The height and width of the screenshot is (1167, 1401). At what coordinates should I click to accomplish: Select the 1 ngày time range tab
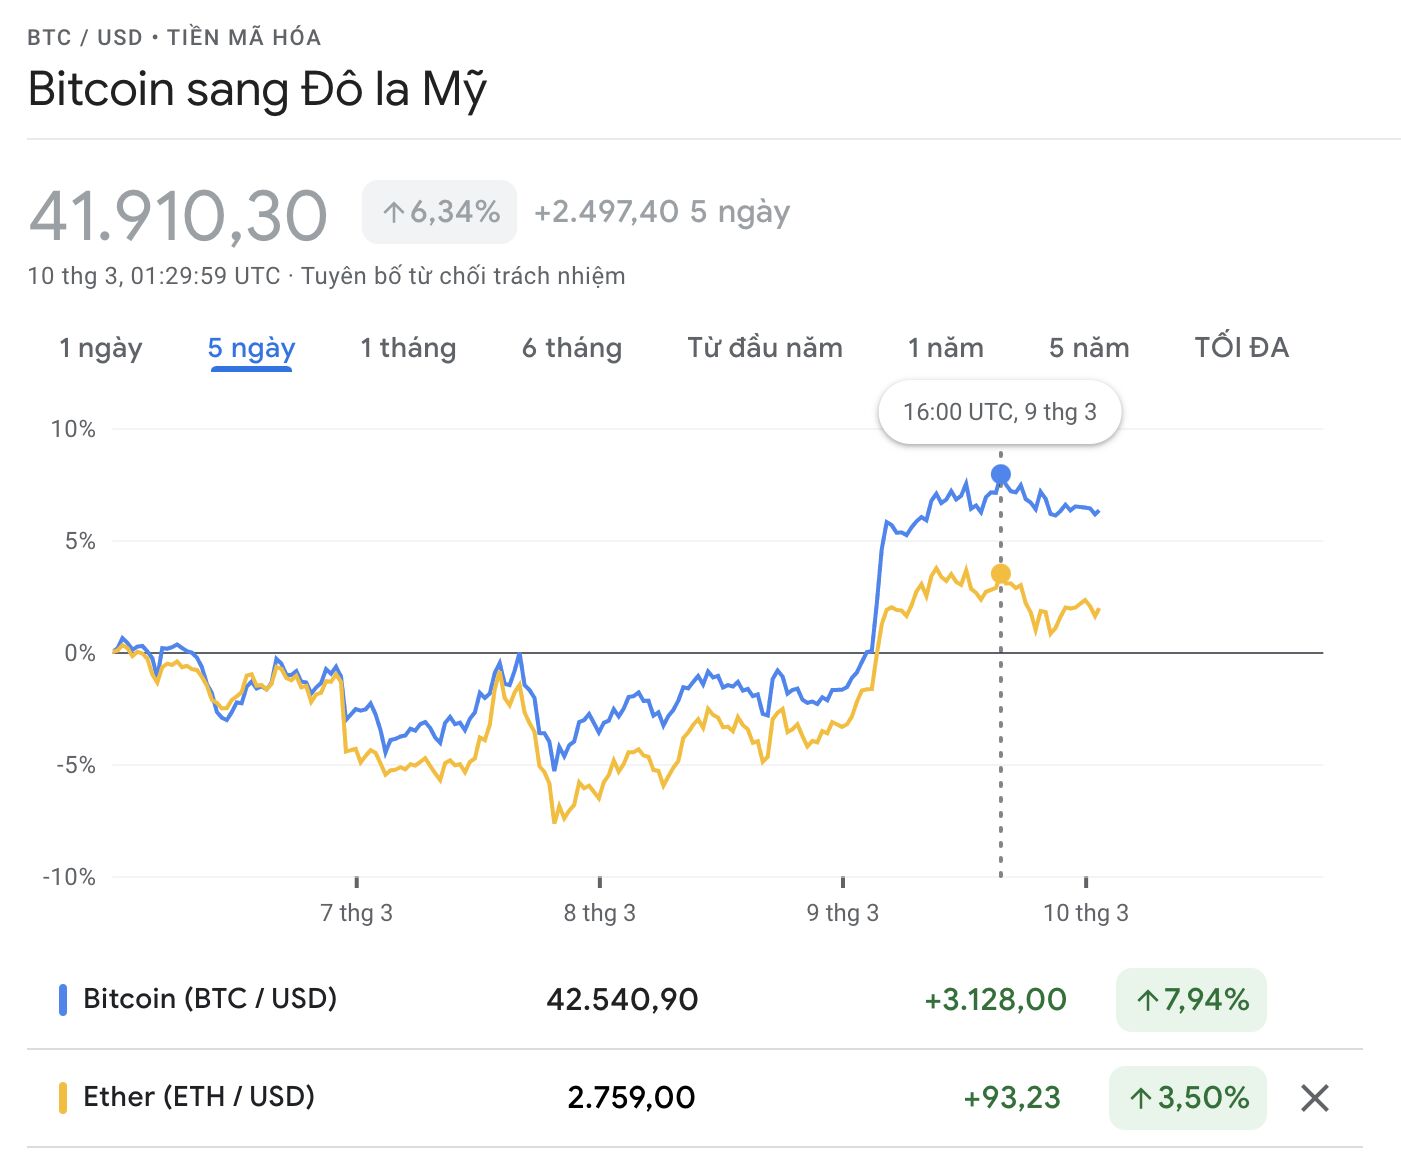(x=100, y=348)
